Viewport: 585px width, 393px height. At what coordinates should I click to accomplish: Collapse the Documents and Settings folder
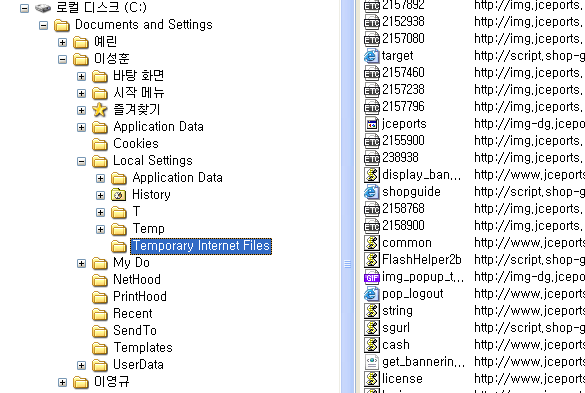[x=43, y=25]
